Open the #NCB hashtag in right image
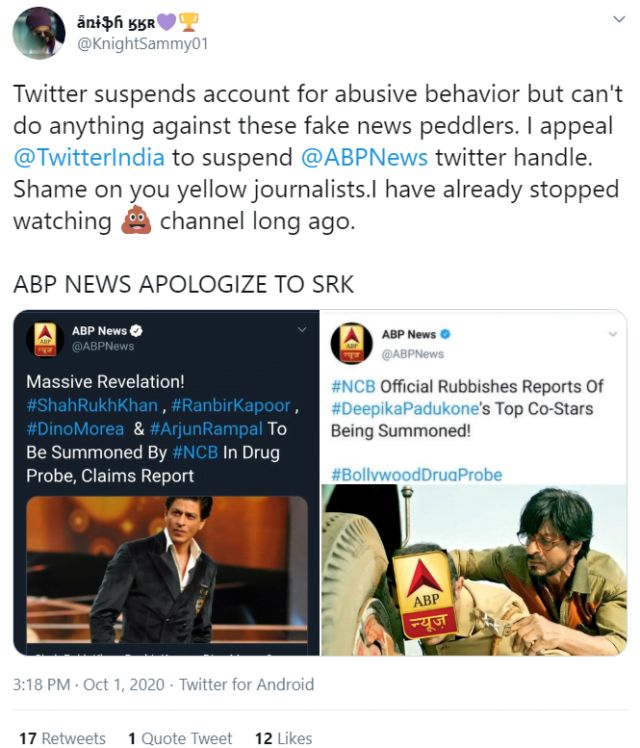 [x=353, y=387]
